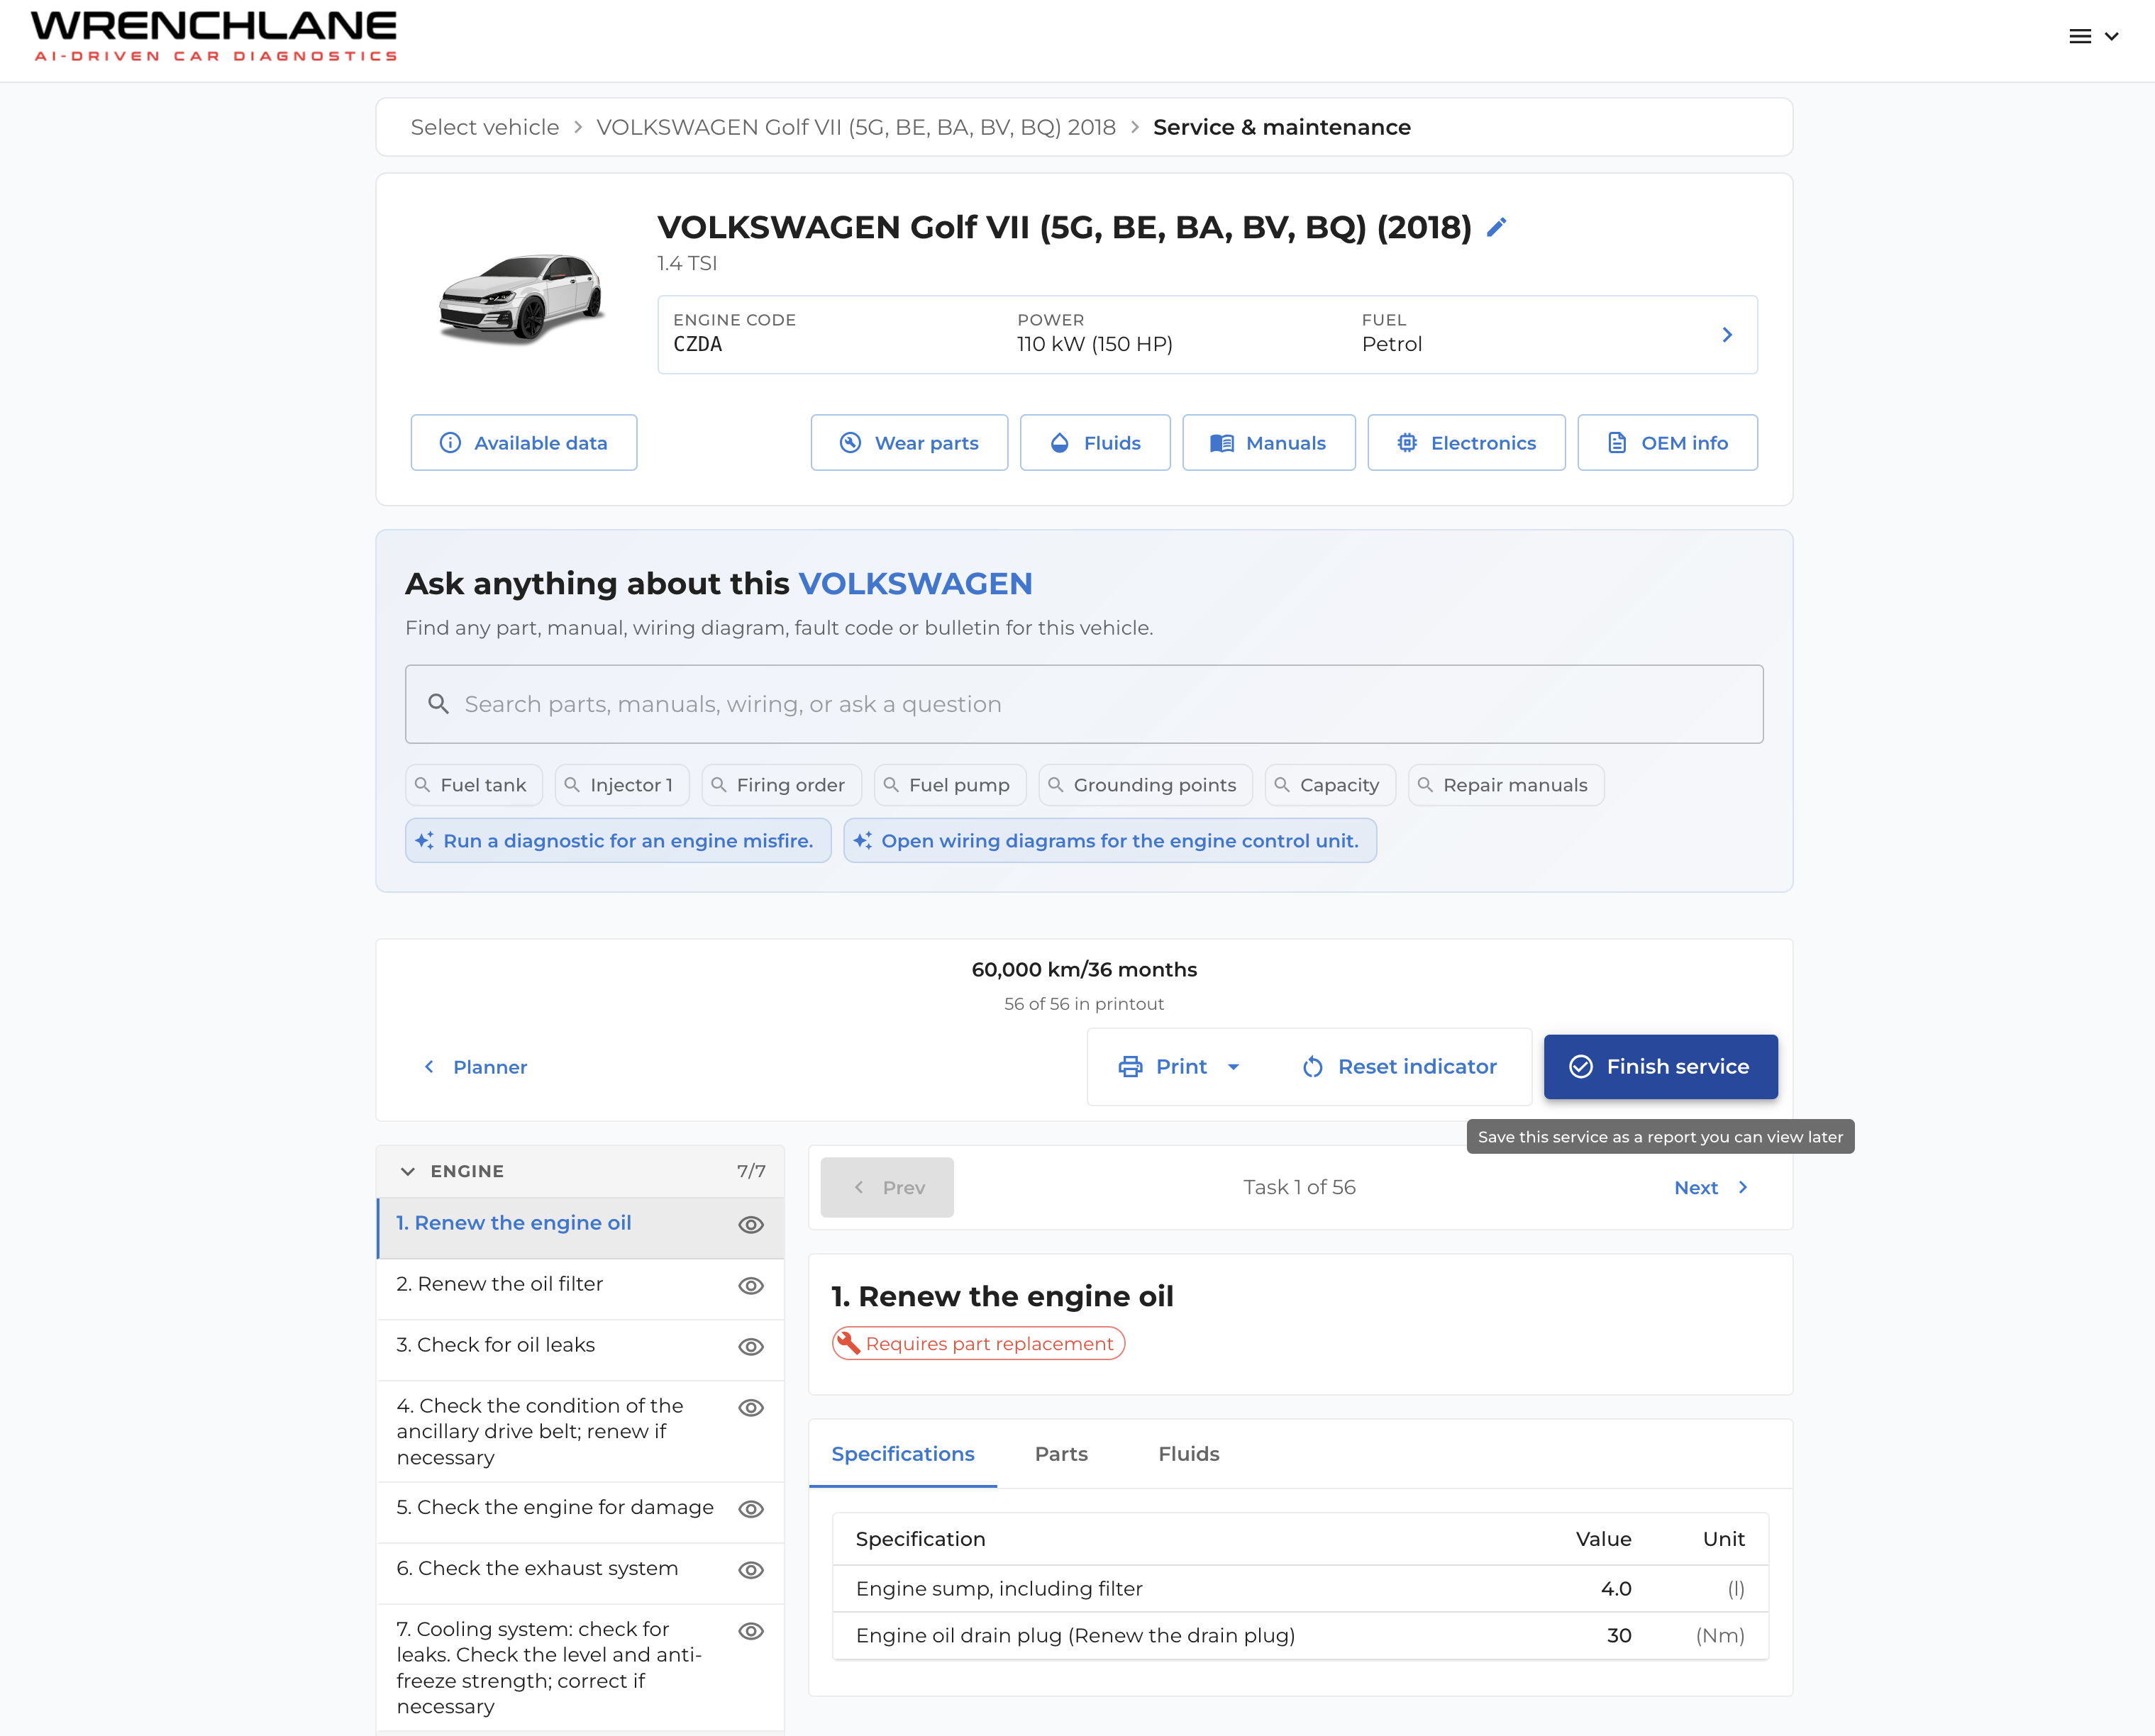Click the Engine sump, including filter row
The image size is (2155, 1736).
tap(1300, 1588)
